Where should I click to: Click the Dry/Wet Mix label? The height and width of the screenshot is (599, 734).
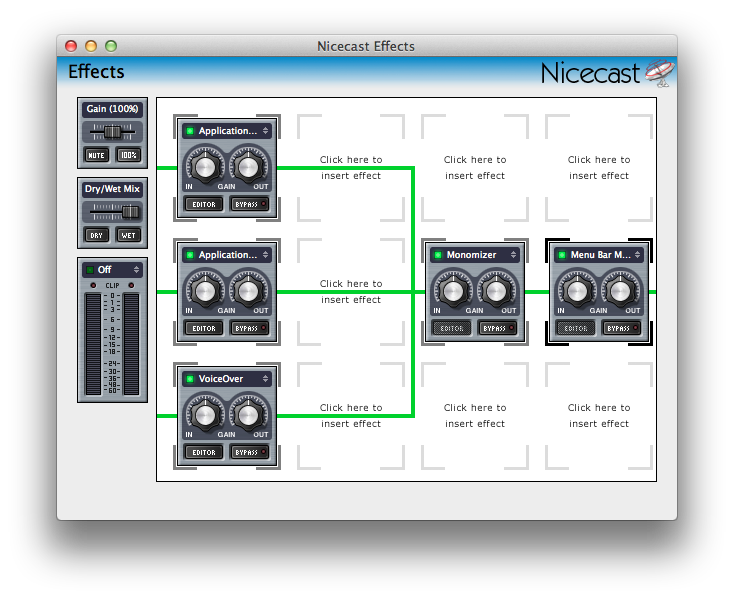tap(112, 189)
